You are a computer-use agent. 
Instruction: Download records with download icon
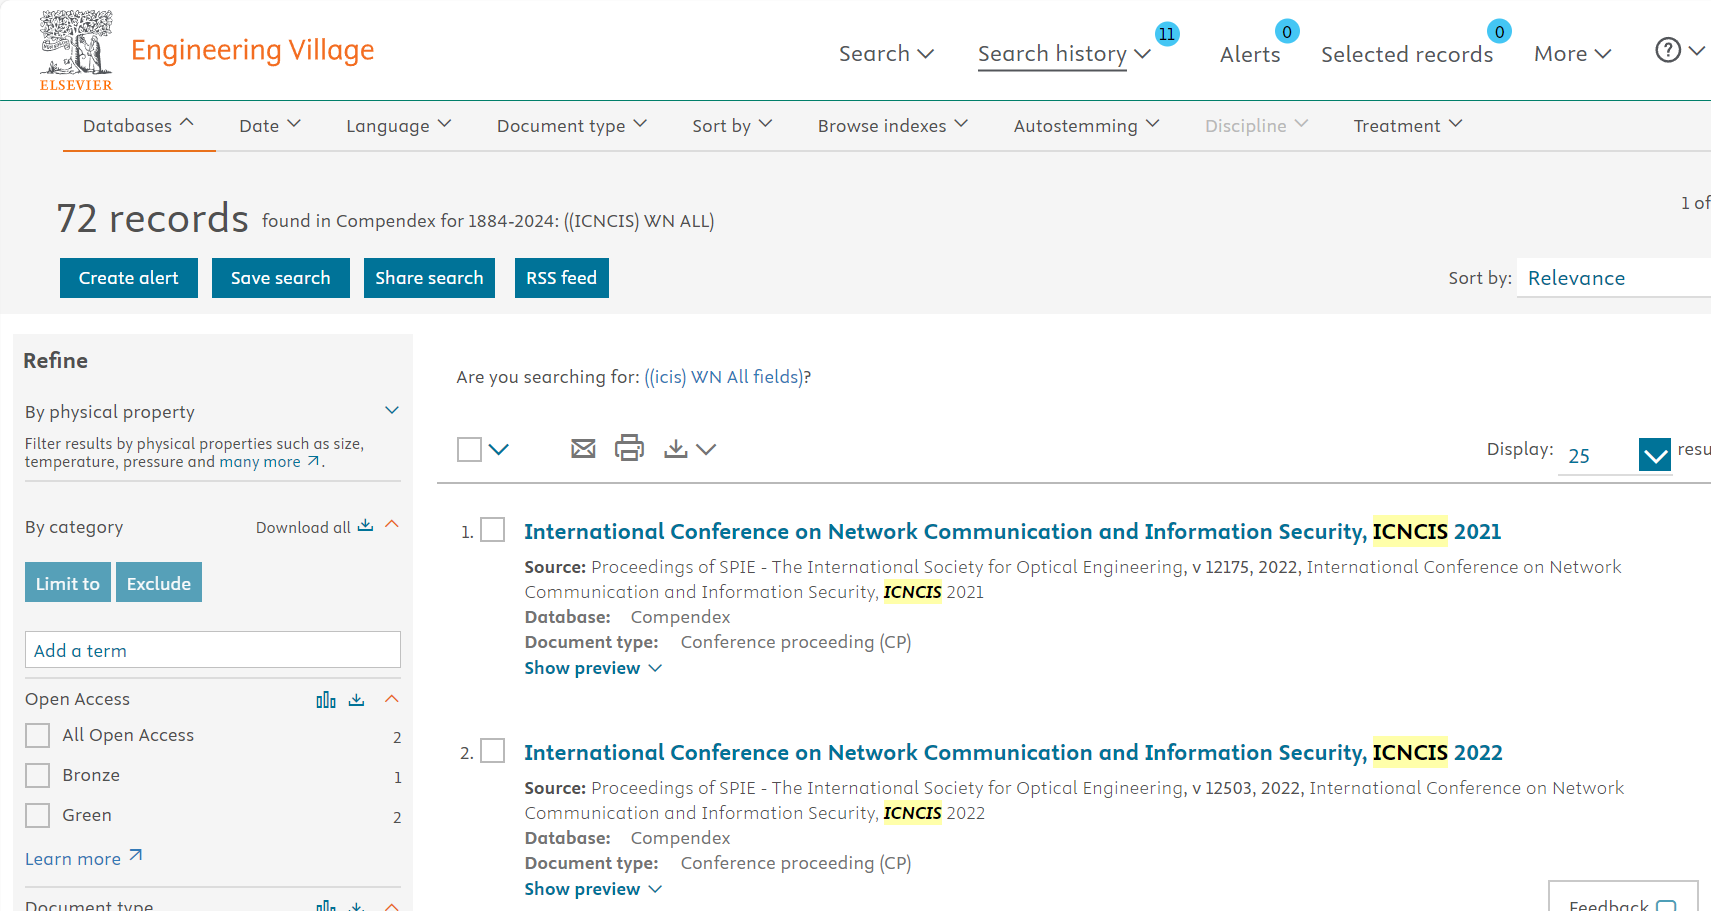[x=676, y=449]
